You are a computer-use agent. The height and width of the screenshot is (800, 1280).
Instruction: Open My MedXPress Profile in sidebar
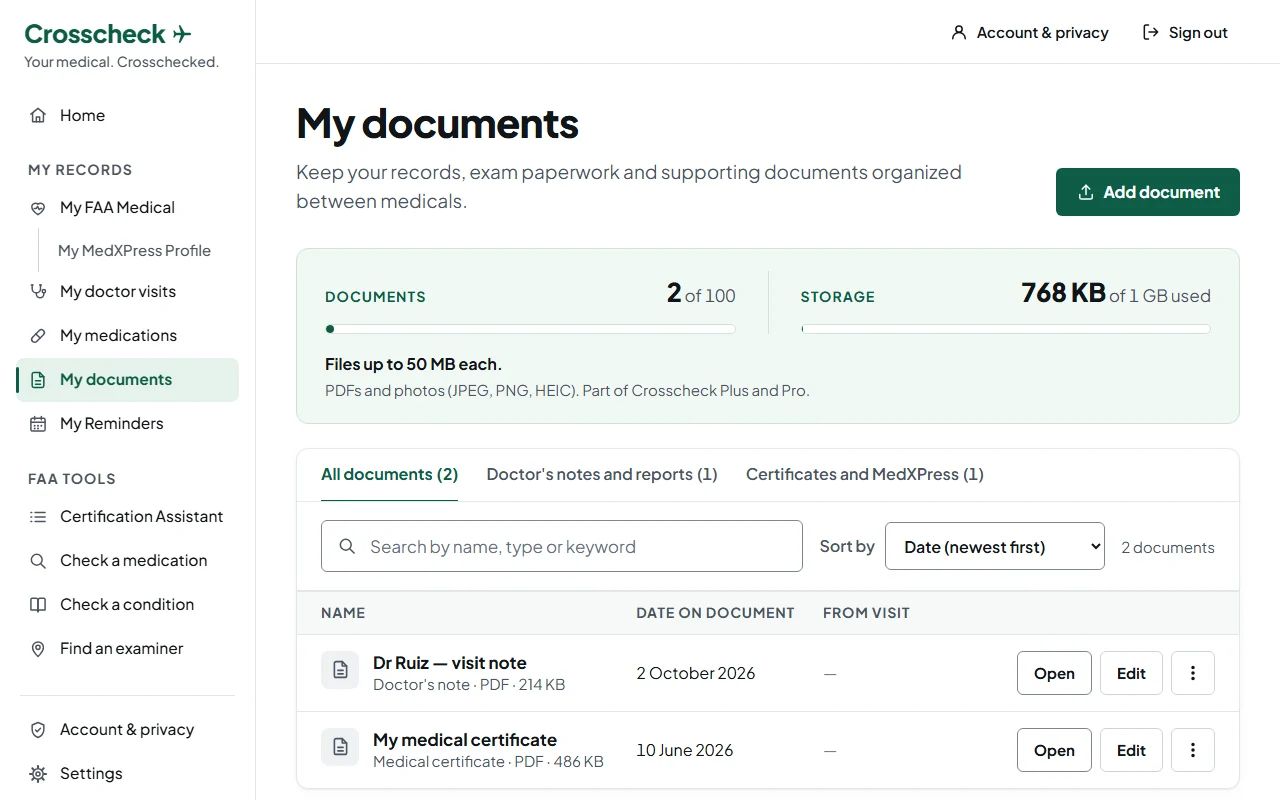coord(134,251)
